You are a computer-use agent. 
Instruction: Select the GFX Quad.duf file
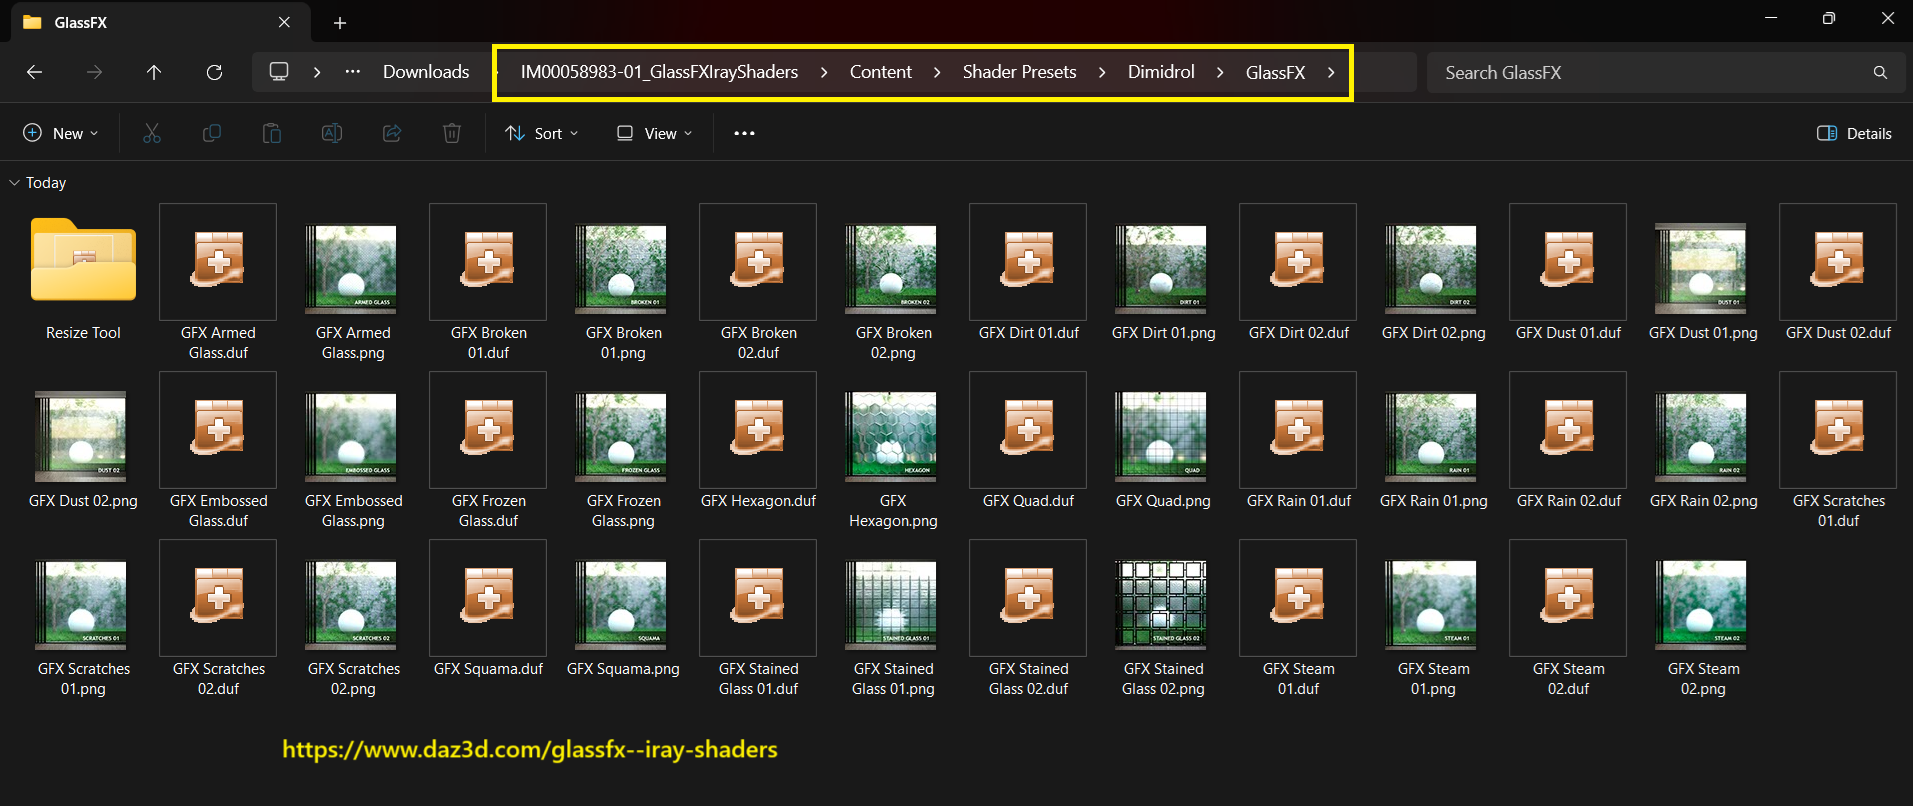pyautogui.click(x=1028, y=442)
